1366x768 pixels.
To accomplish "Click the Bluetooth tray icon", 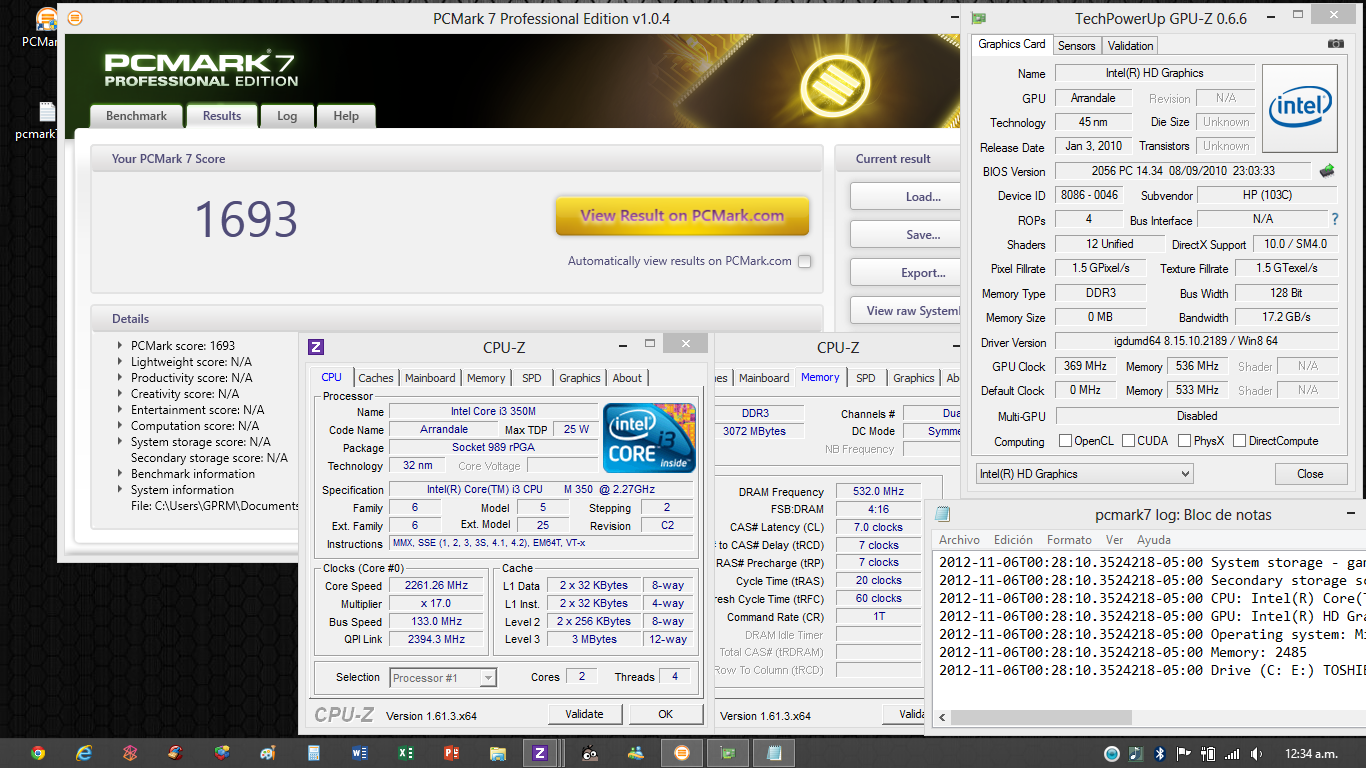I will 1160,753.
